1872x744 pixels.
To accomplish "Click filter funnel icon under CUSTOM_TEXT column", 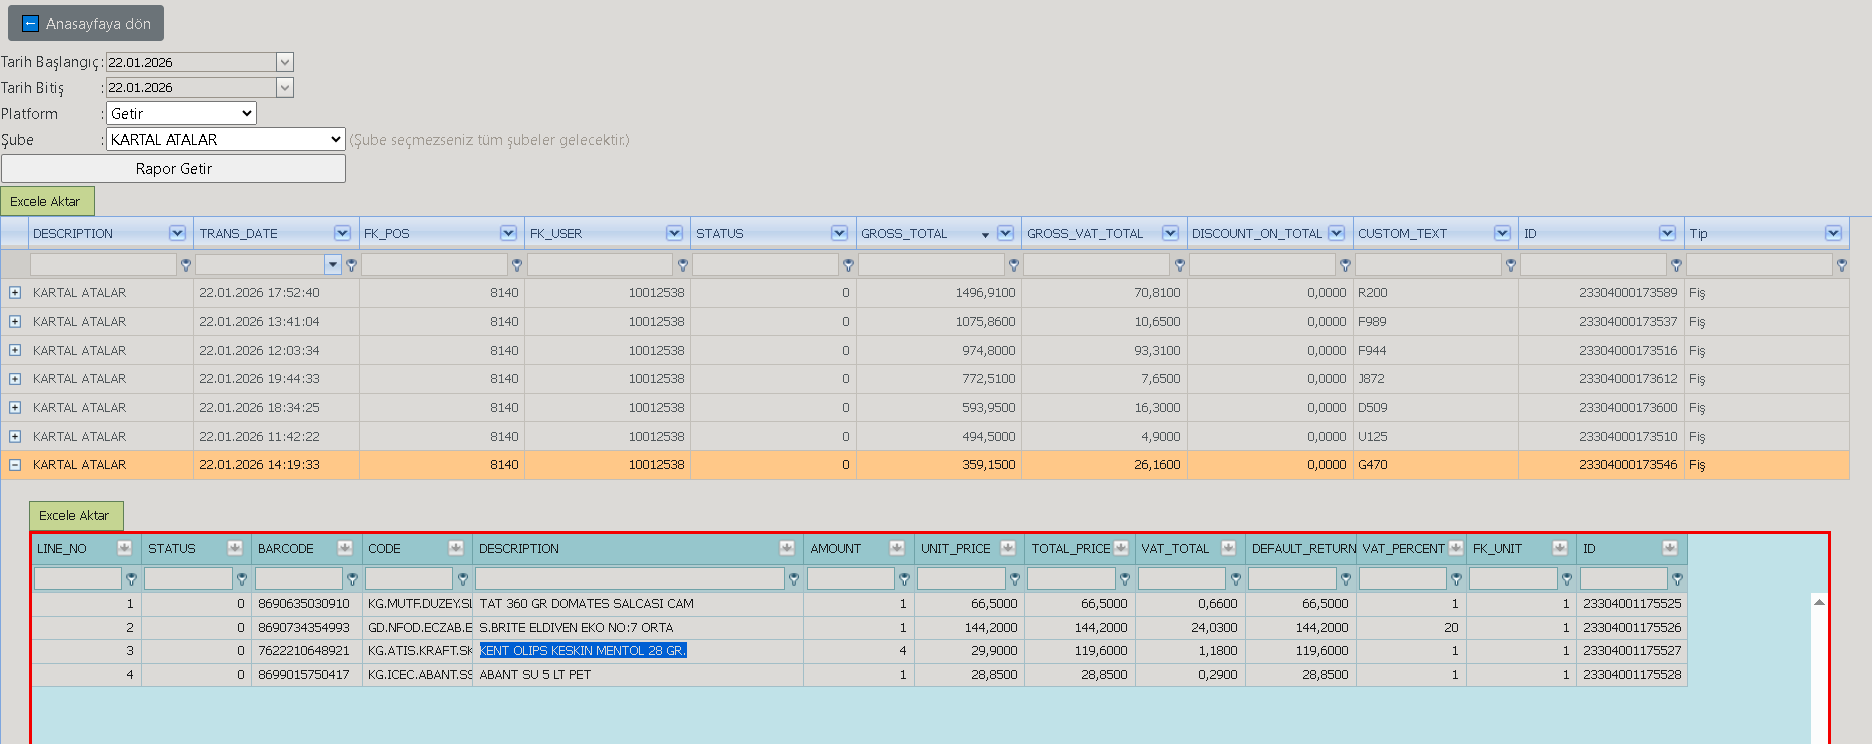I will click(1511, 265).
